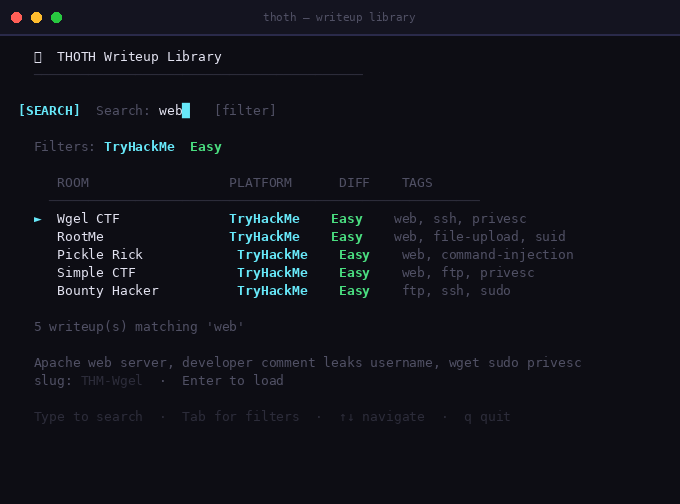This screenshot has width=680, height=504.
Task: Click tags 'web, file-upload, suid'
Action: [x=479, y=237]
